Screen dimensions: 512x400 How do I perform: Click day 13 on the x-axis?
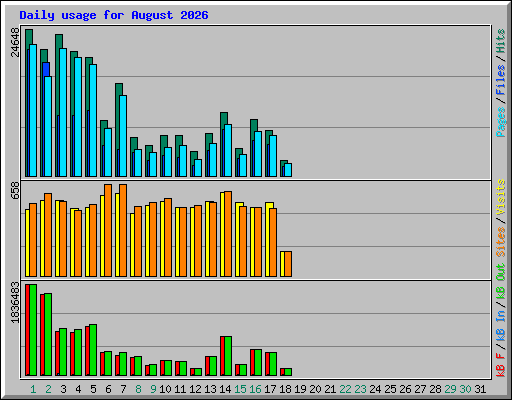210,389
